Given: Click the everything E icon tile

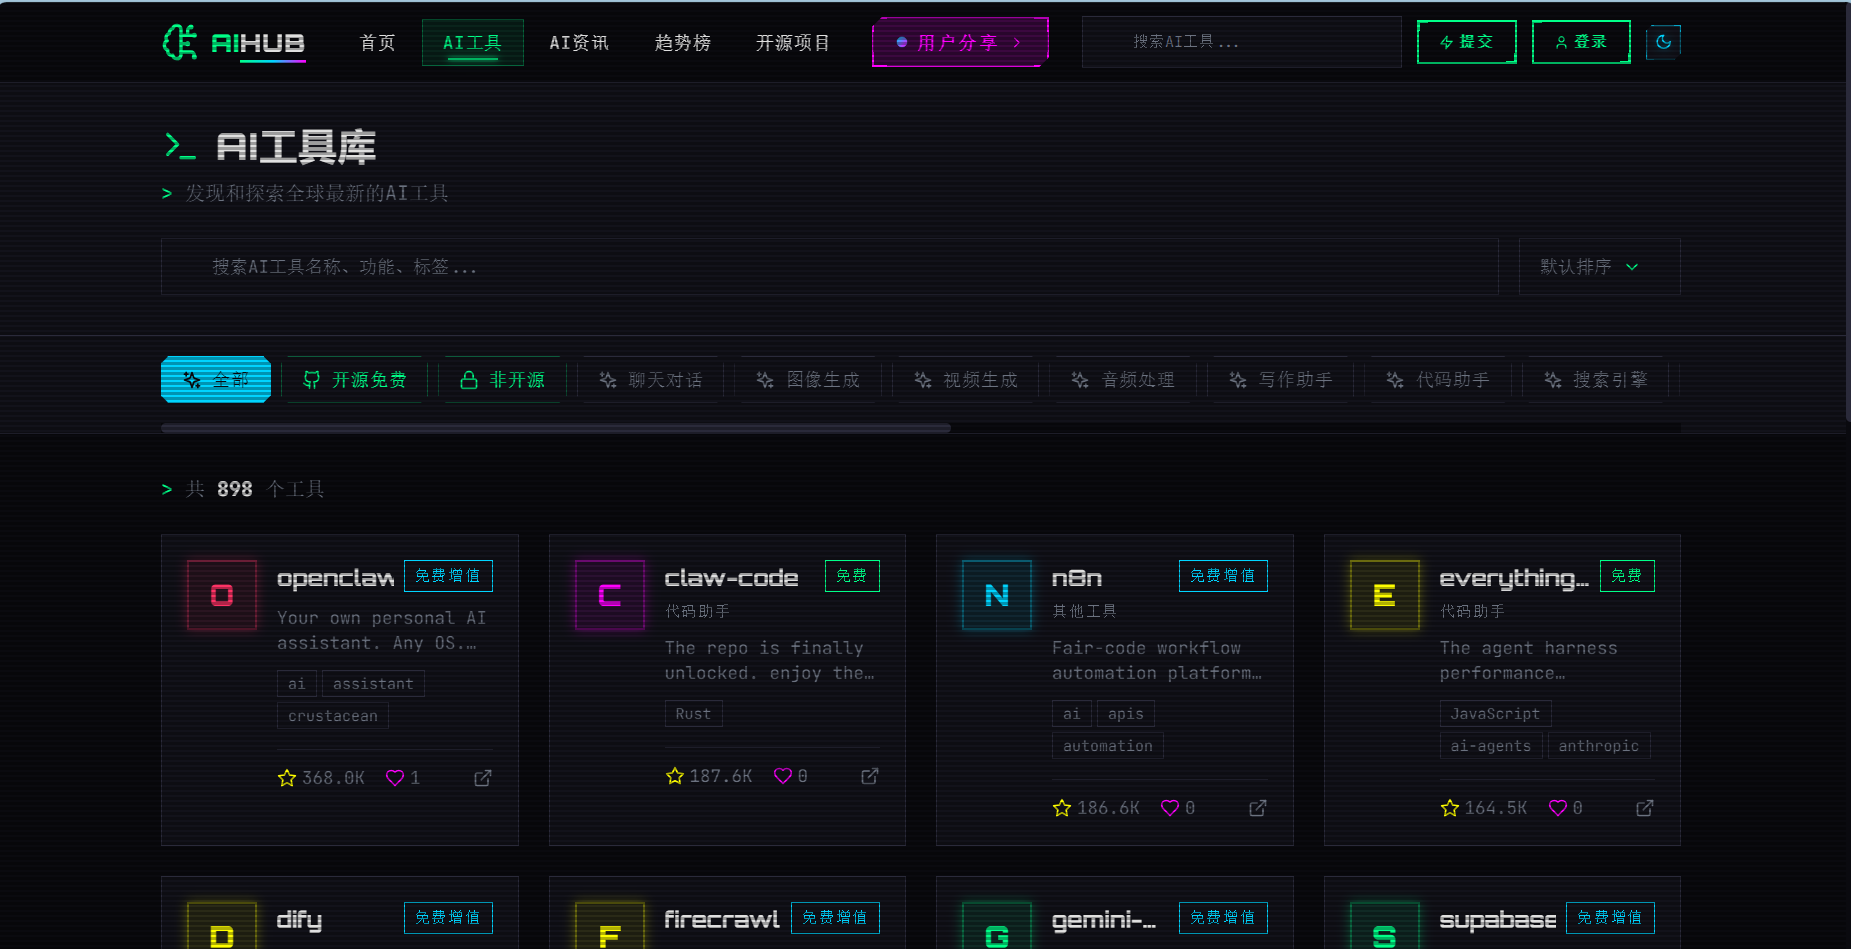Looking at the screenshot, I should tap(1385, 595).
